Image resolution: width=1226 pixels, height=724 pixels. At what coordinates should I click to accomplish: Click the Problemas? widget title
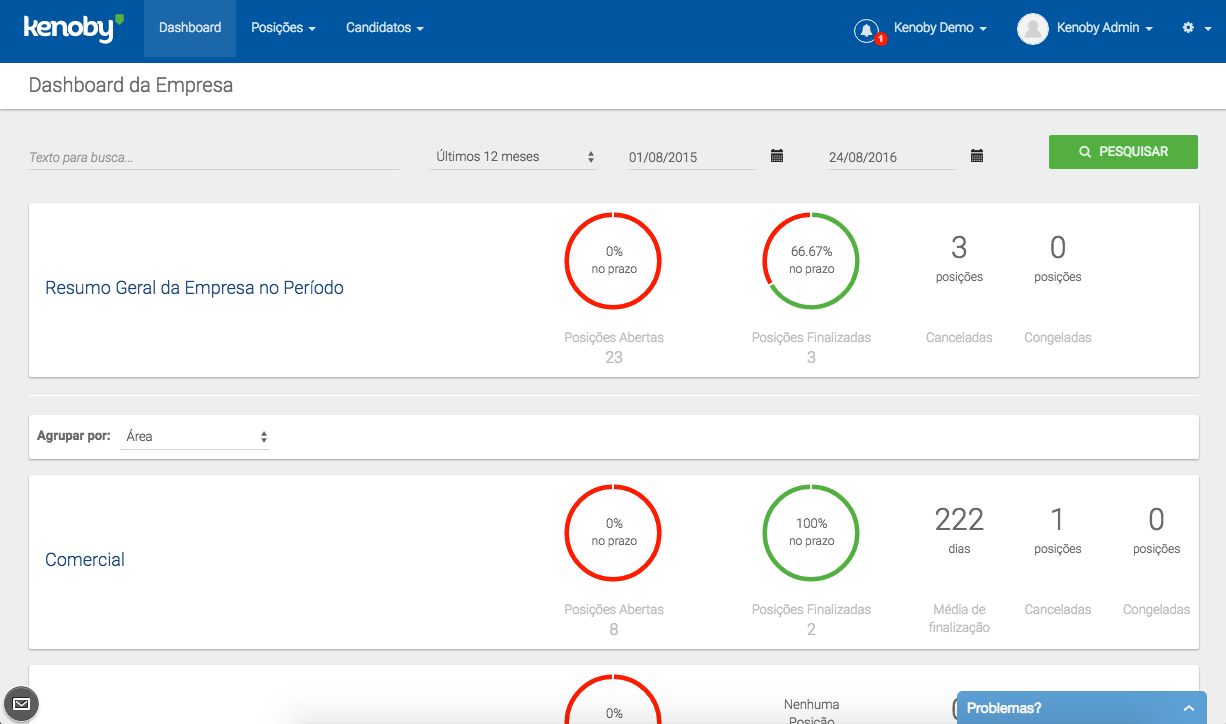click(x=1004, y=708)
